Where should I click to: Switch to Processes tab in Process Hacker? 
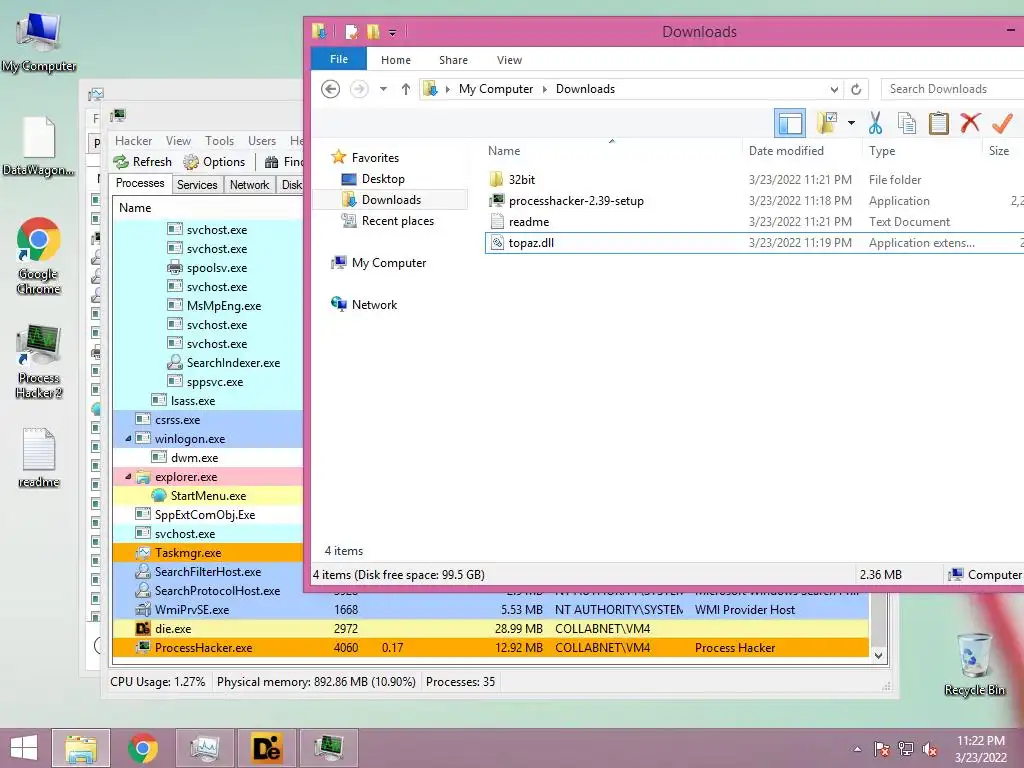click(140, 184)
